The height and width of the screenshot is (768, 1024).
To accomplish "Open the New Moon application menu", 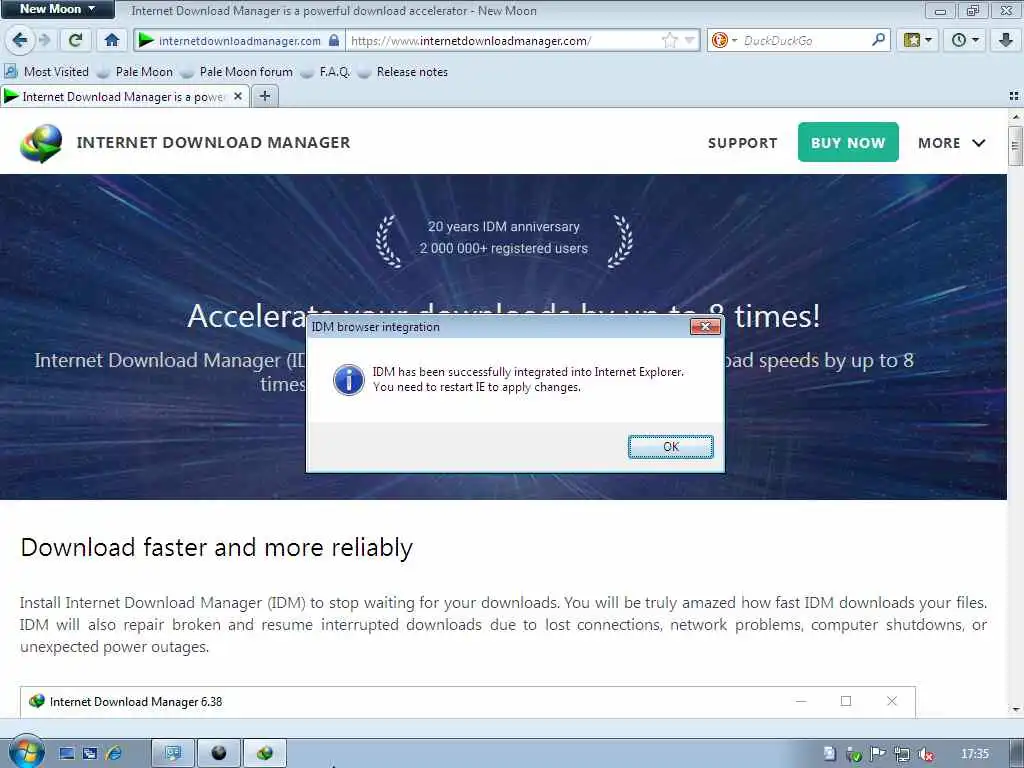I will coord(57,9).
